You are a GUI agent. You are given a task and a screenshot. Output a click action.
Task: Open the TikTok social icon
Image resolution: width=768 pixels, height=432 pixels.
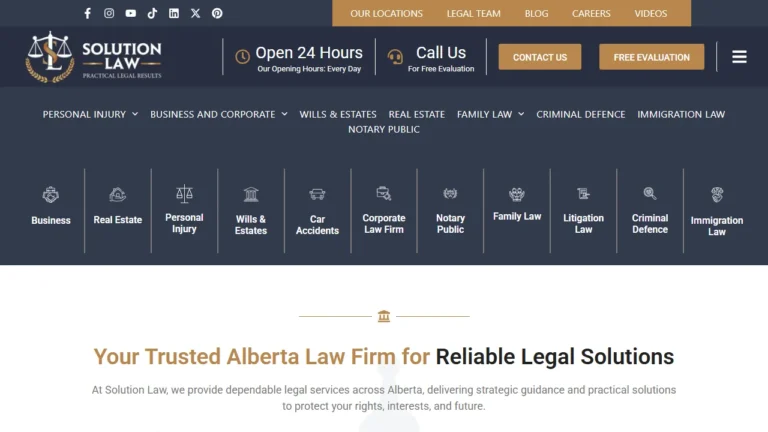coord(152,13)
